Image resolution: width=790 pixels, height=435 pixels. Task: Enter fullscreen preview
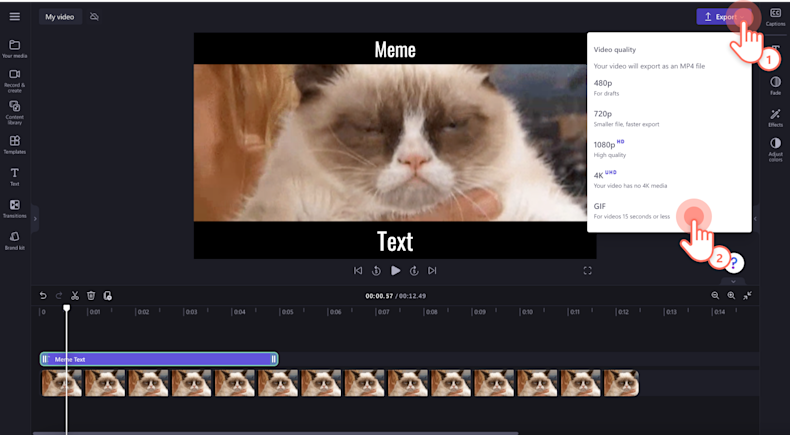[x=587, y=271]
